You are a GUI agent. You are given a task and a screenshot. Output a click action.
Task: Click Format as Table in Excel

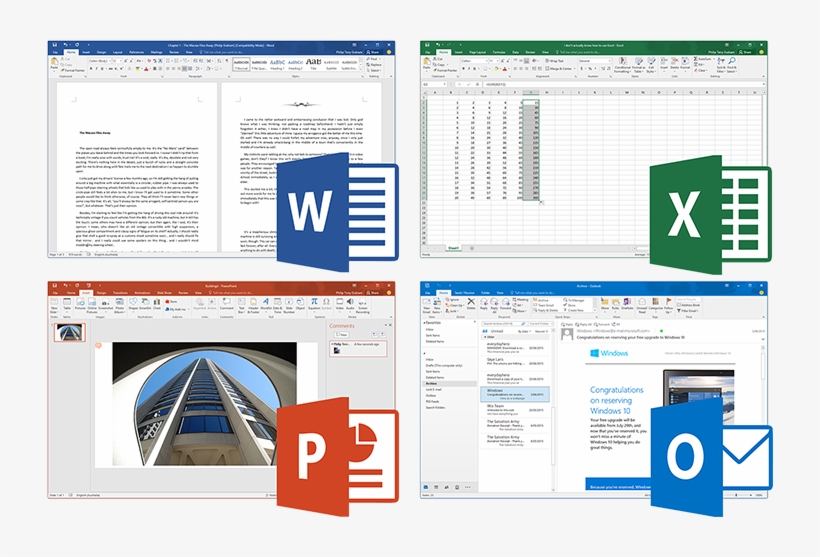(639, 66)
